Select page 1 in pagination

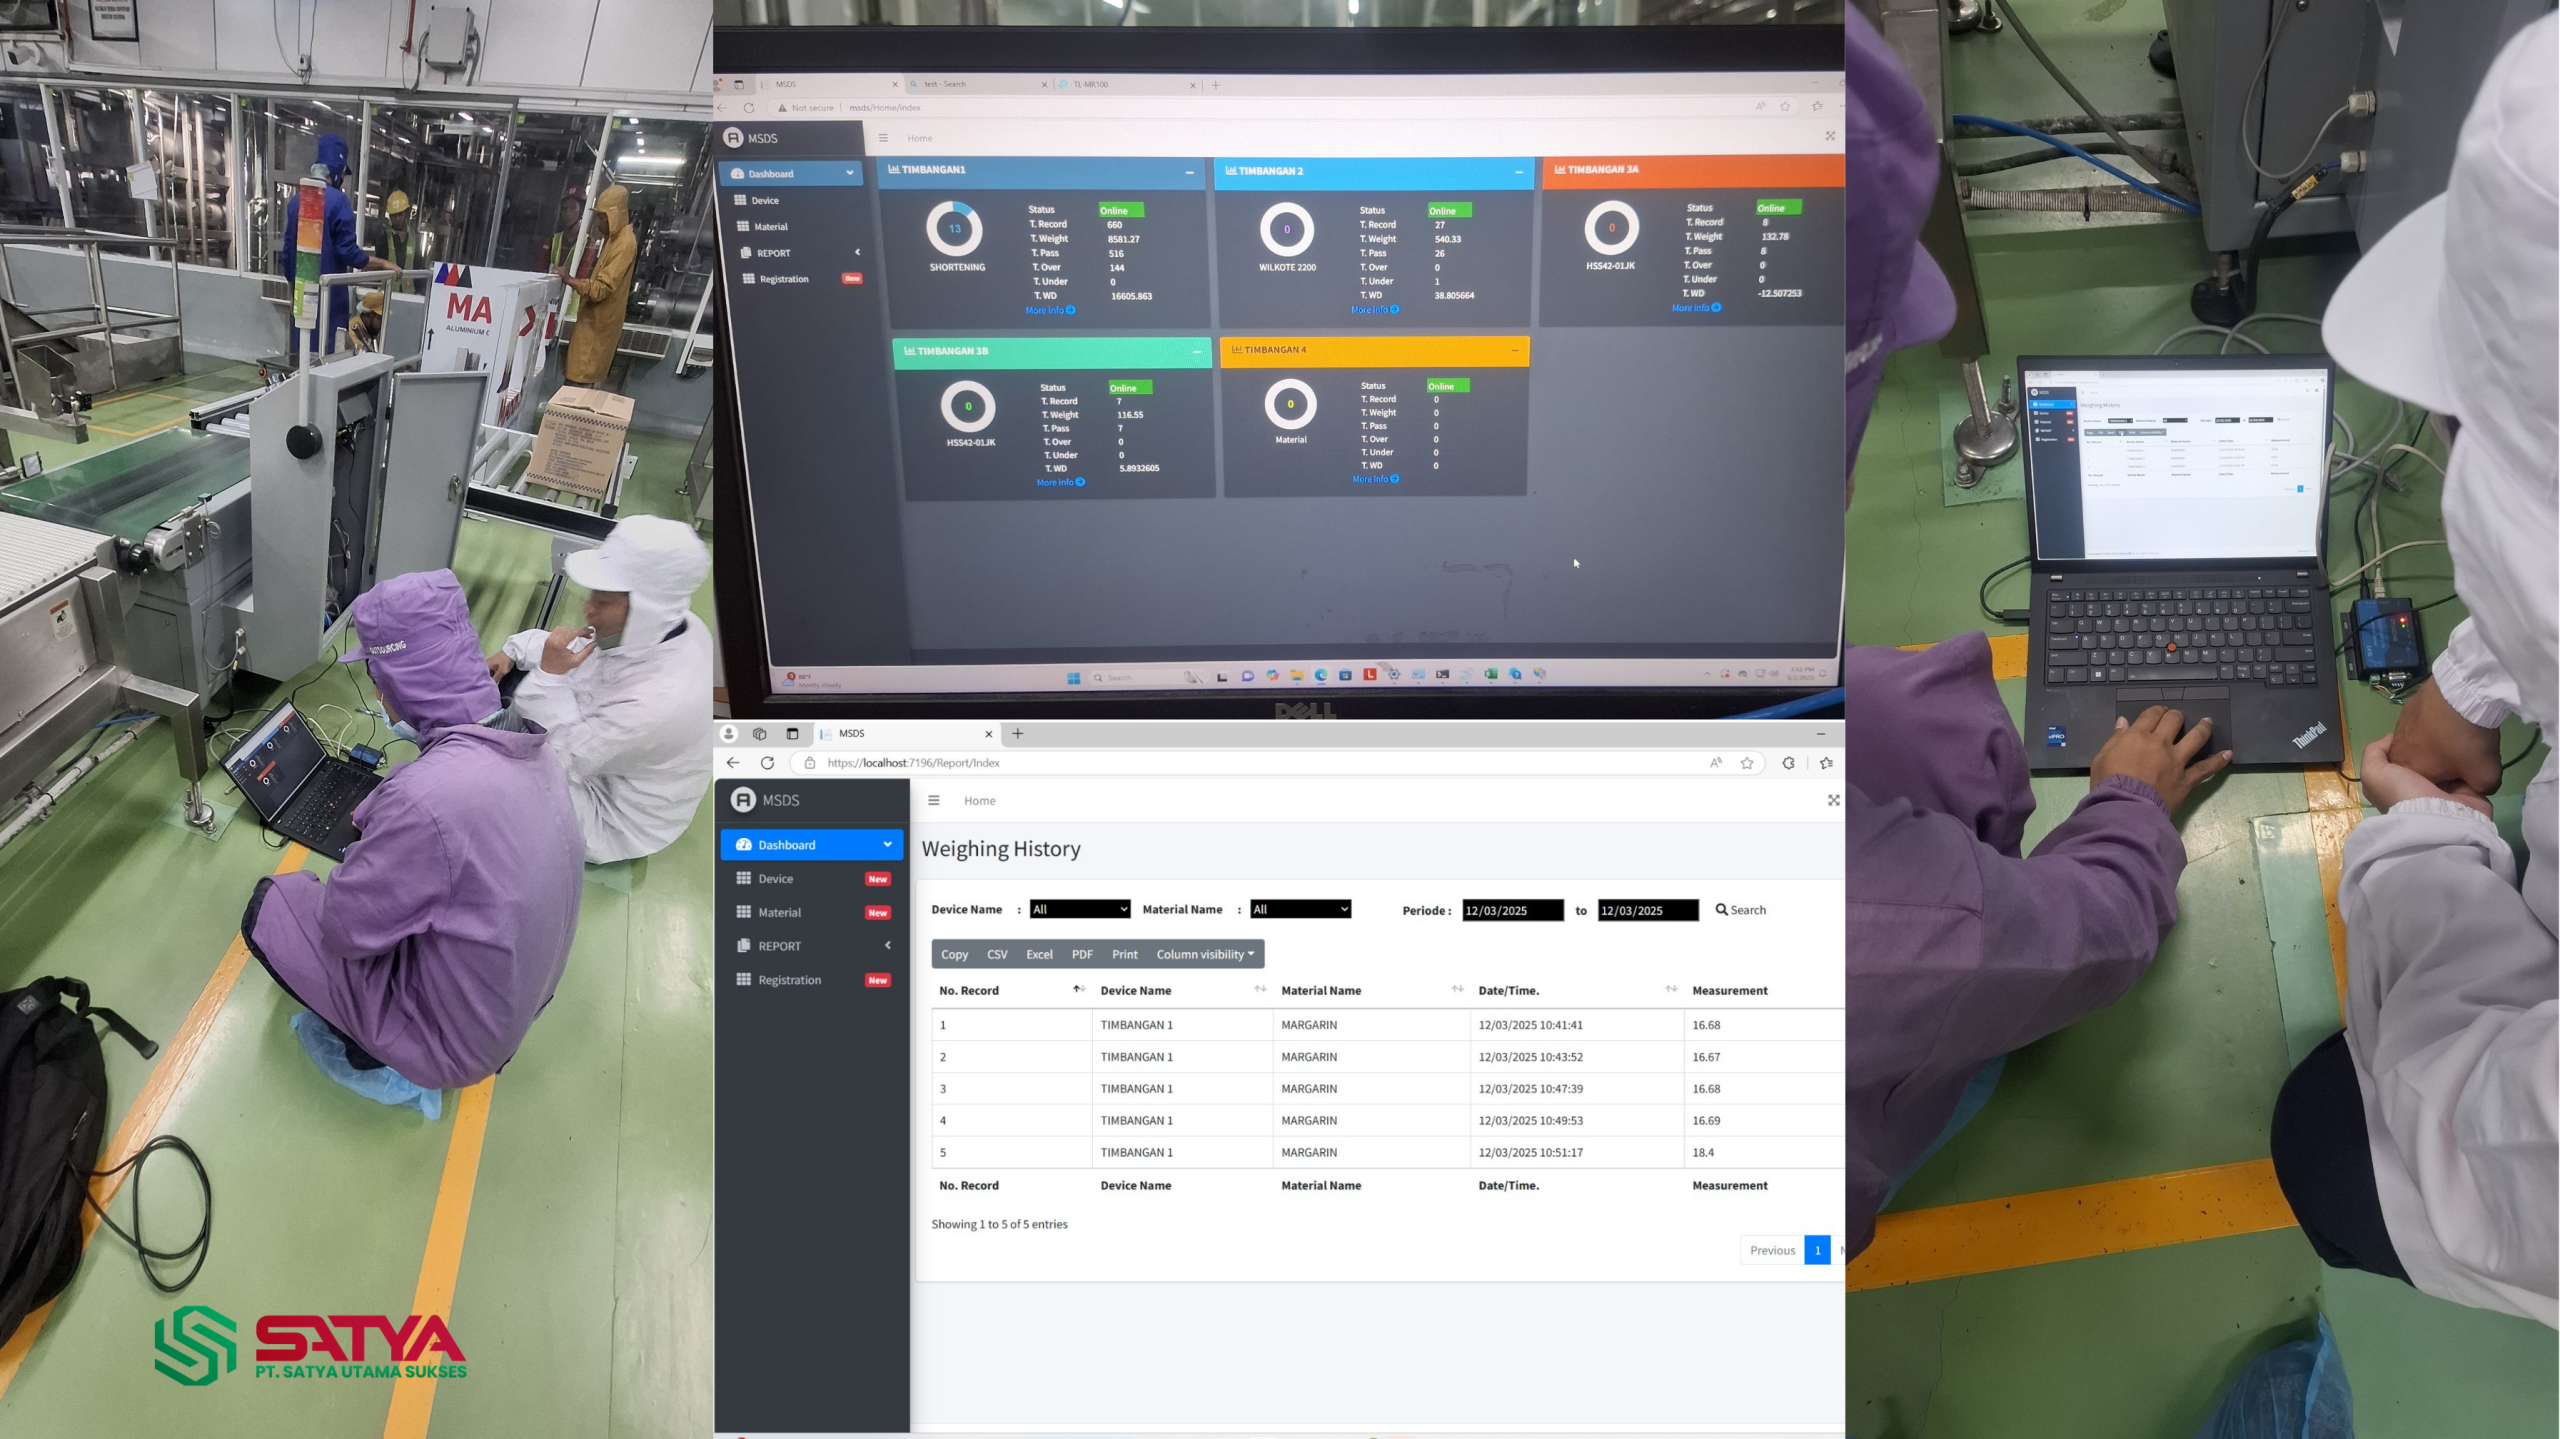click(1817, 1250)
